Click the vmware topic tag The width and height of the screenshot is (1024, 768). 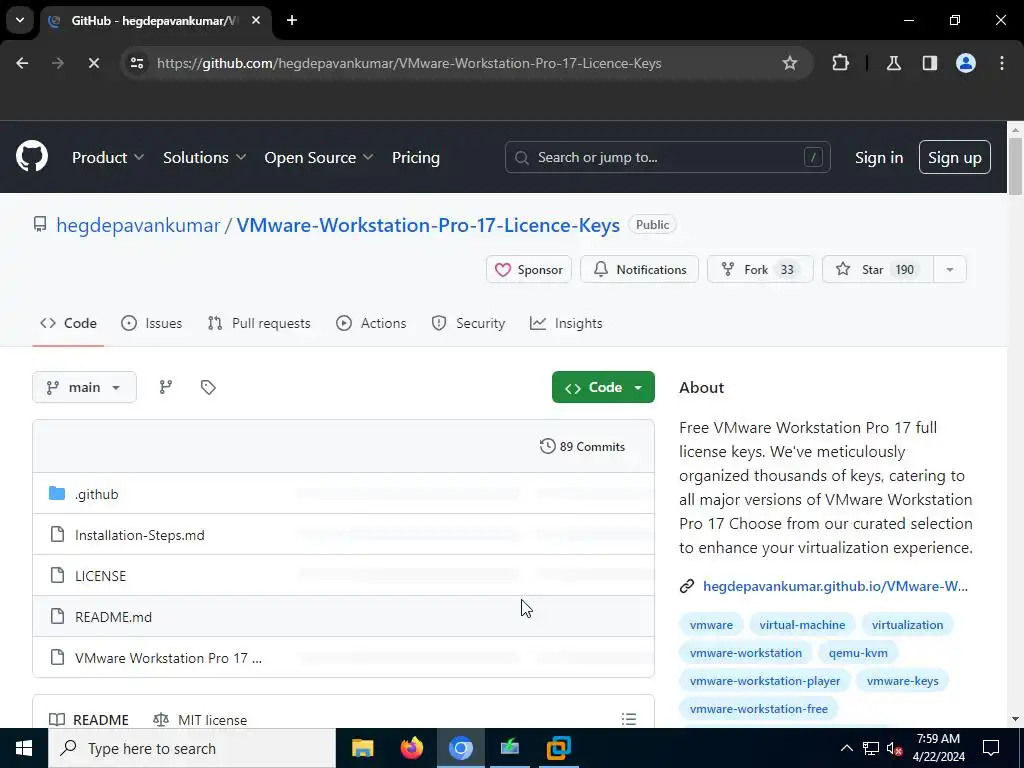coord(711,625)
